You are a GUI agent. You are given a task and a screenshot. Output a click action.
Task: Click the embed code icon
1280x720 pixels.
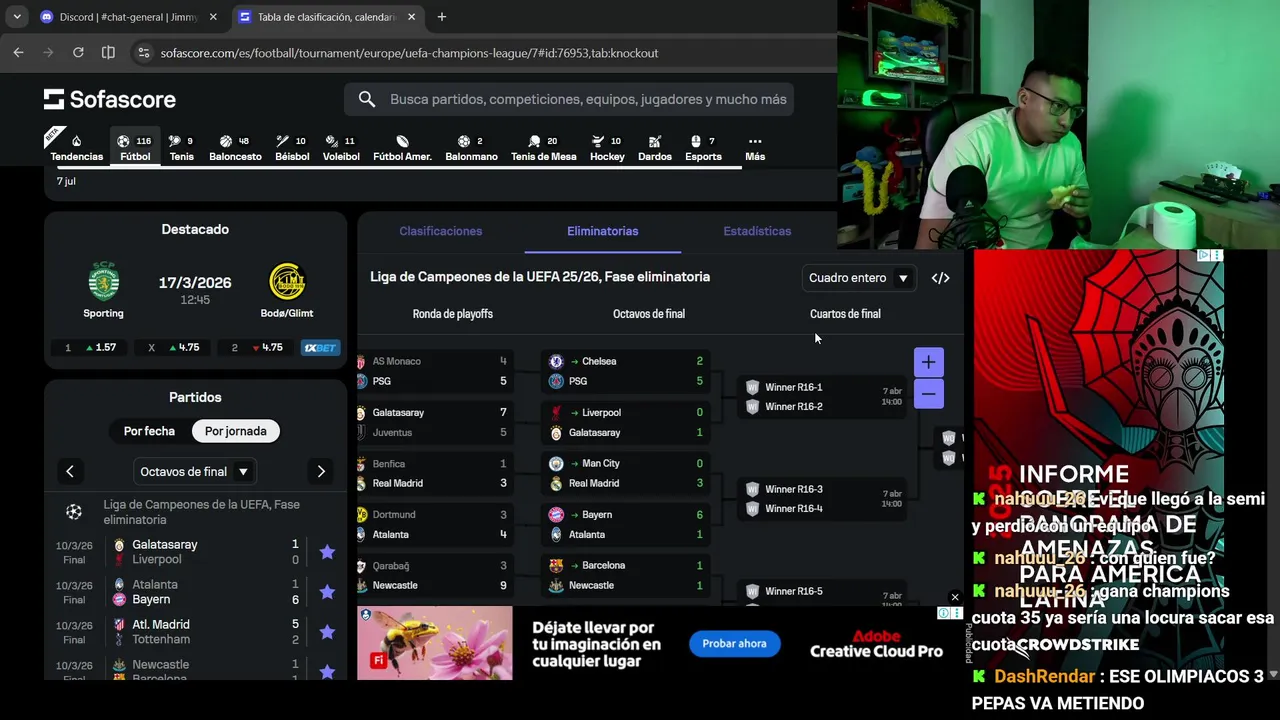click(940, 278)
